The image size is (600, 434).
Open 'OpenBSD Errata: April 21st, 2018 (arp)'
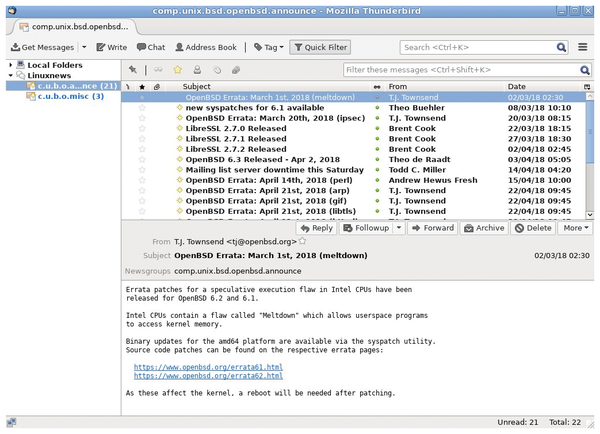coord(267,191)
